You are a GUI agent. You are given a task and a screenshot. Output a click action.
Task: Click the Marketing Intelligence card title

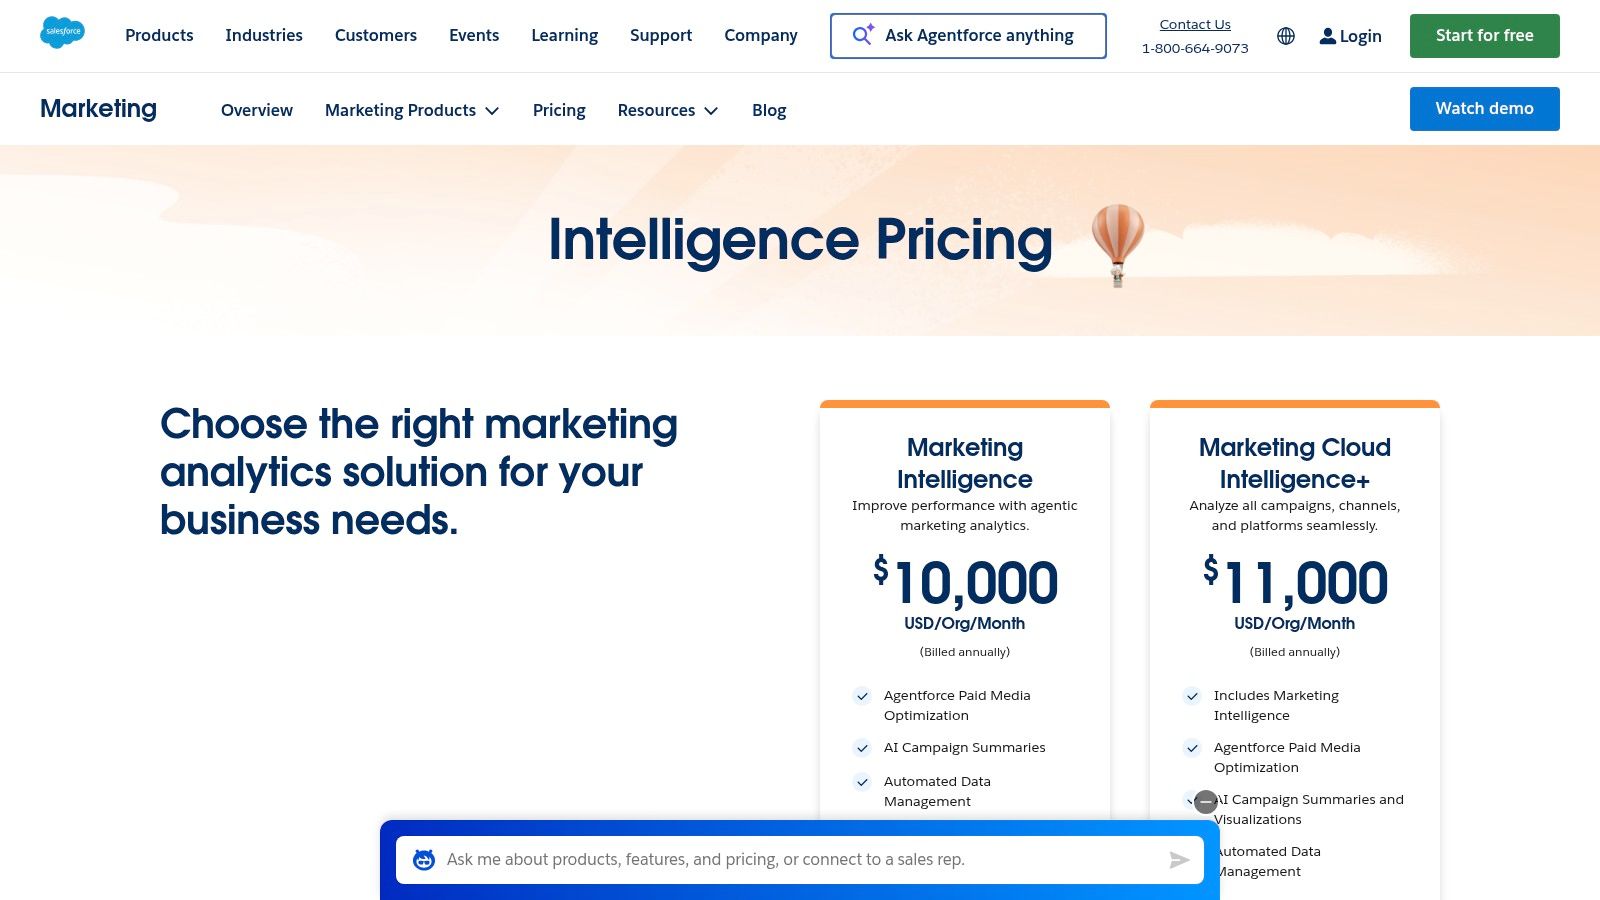tap(965, 463)
